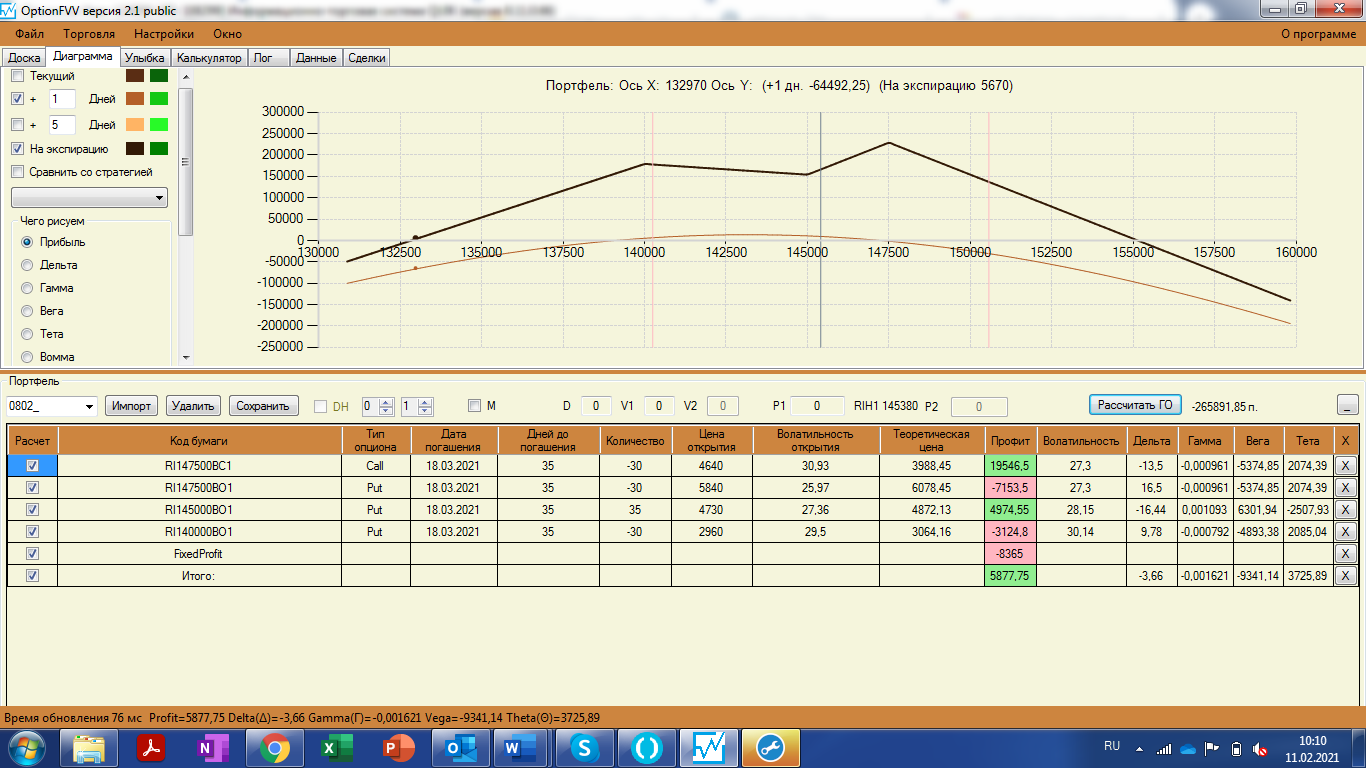Screen dimensions: 1366x768
Task: Click the days input showing 5
Action: [x=62, y=125]
